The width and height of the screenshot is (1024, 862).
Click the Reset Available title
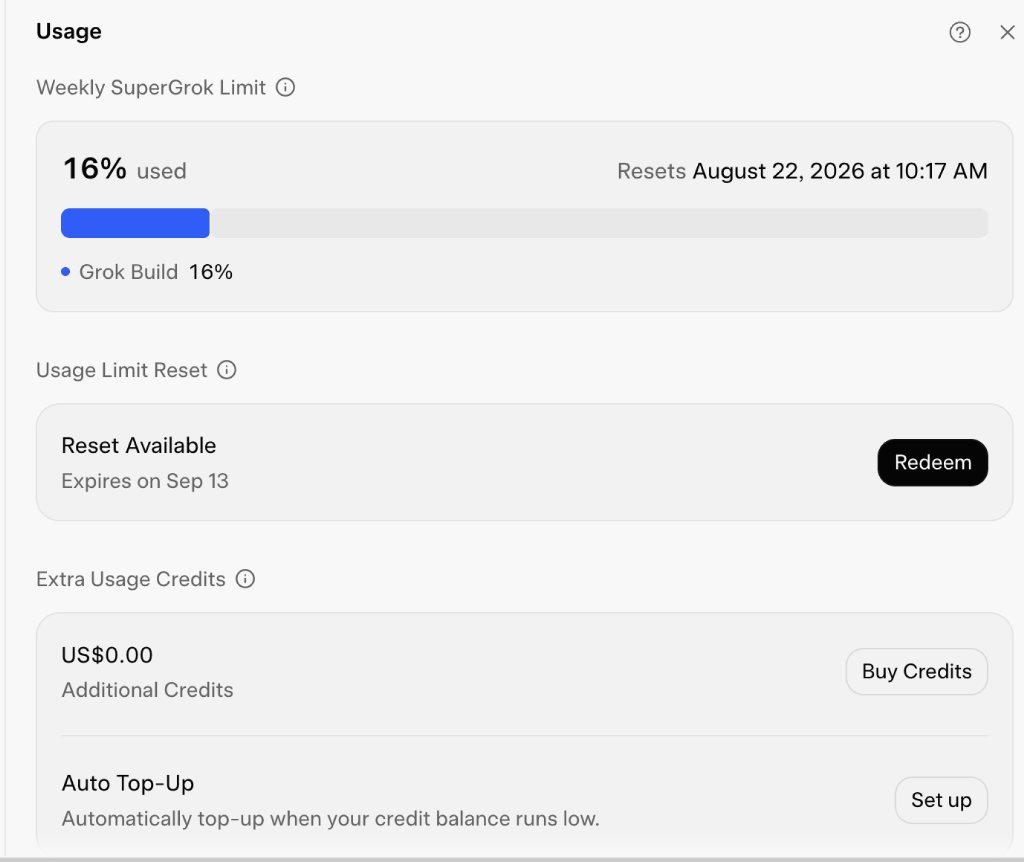point(138,445)
